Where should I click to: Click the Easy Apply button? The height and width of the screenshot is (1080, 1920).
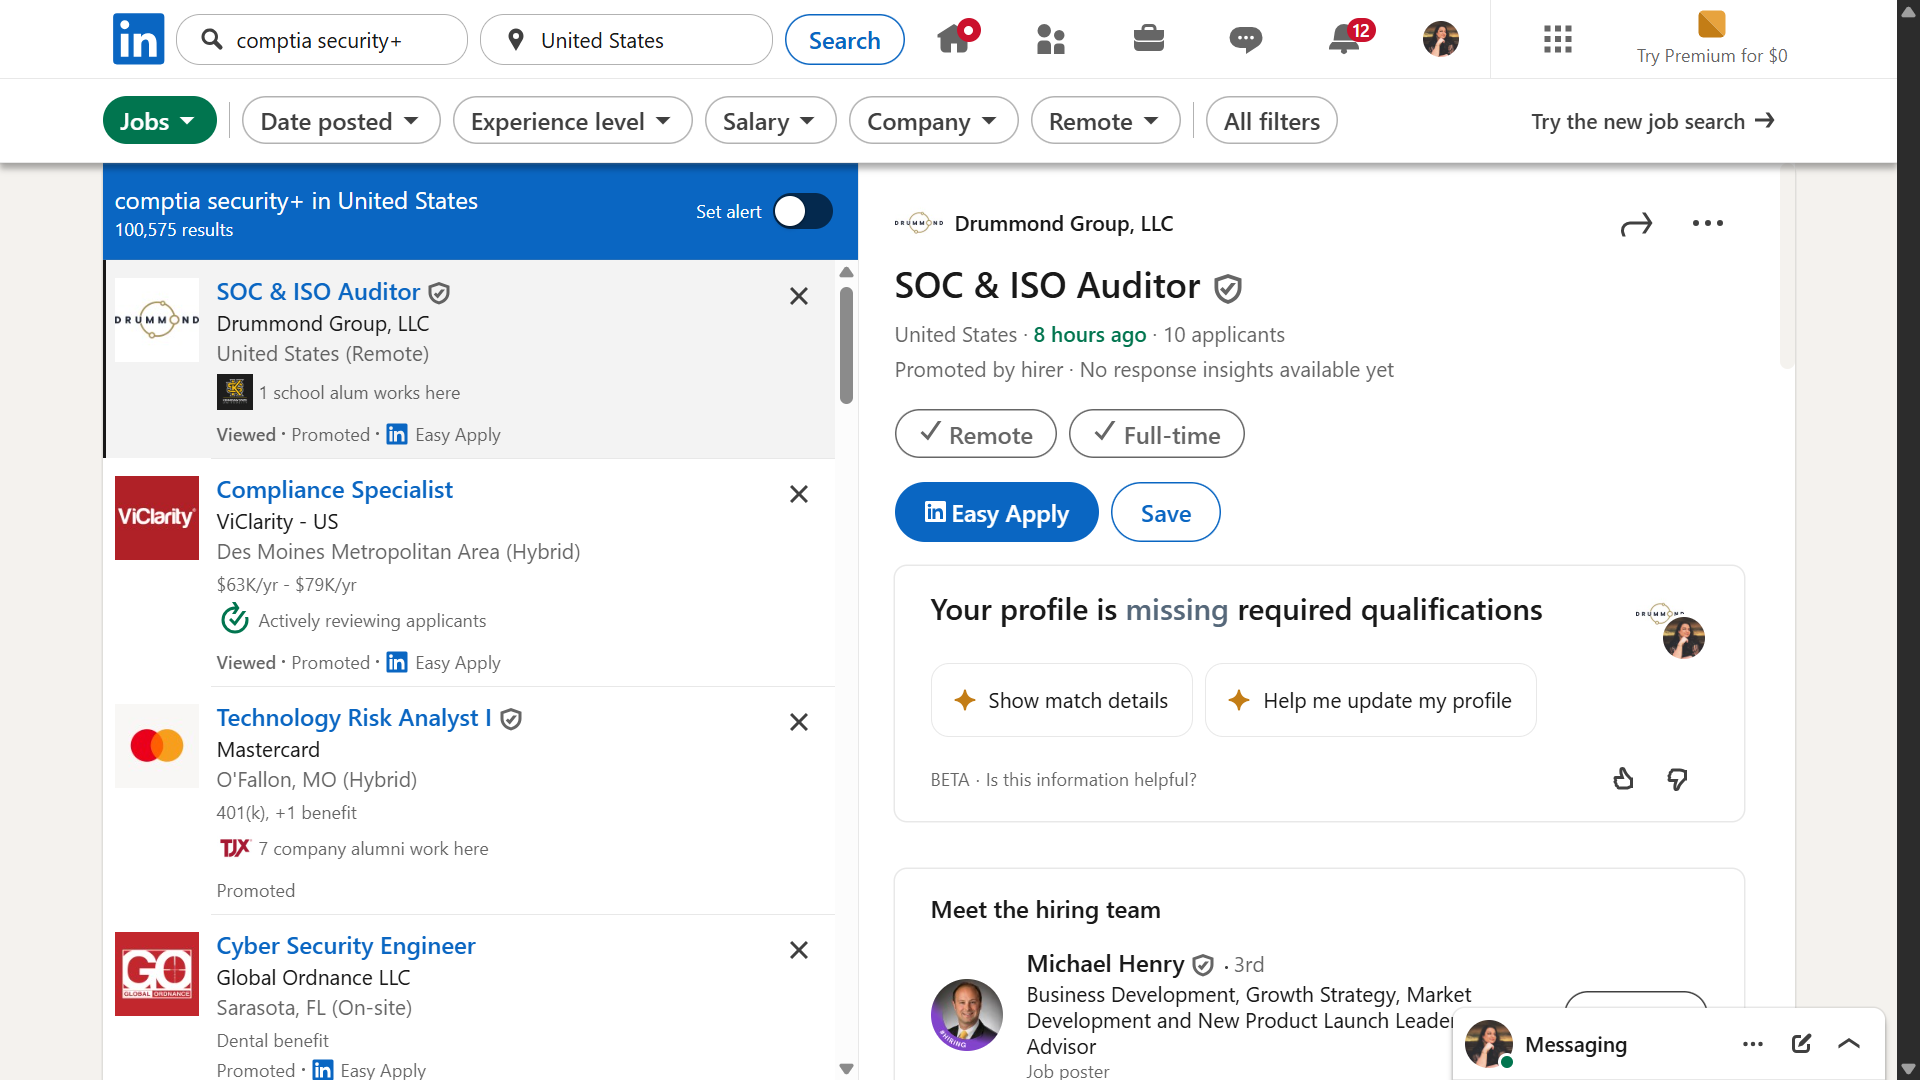point(996,513)
